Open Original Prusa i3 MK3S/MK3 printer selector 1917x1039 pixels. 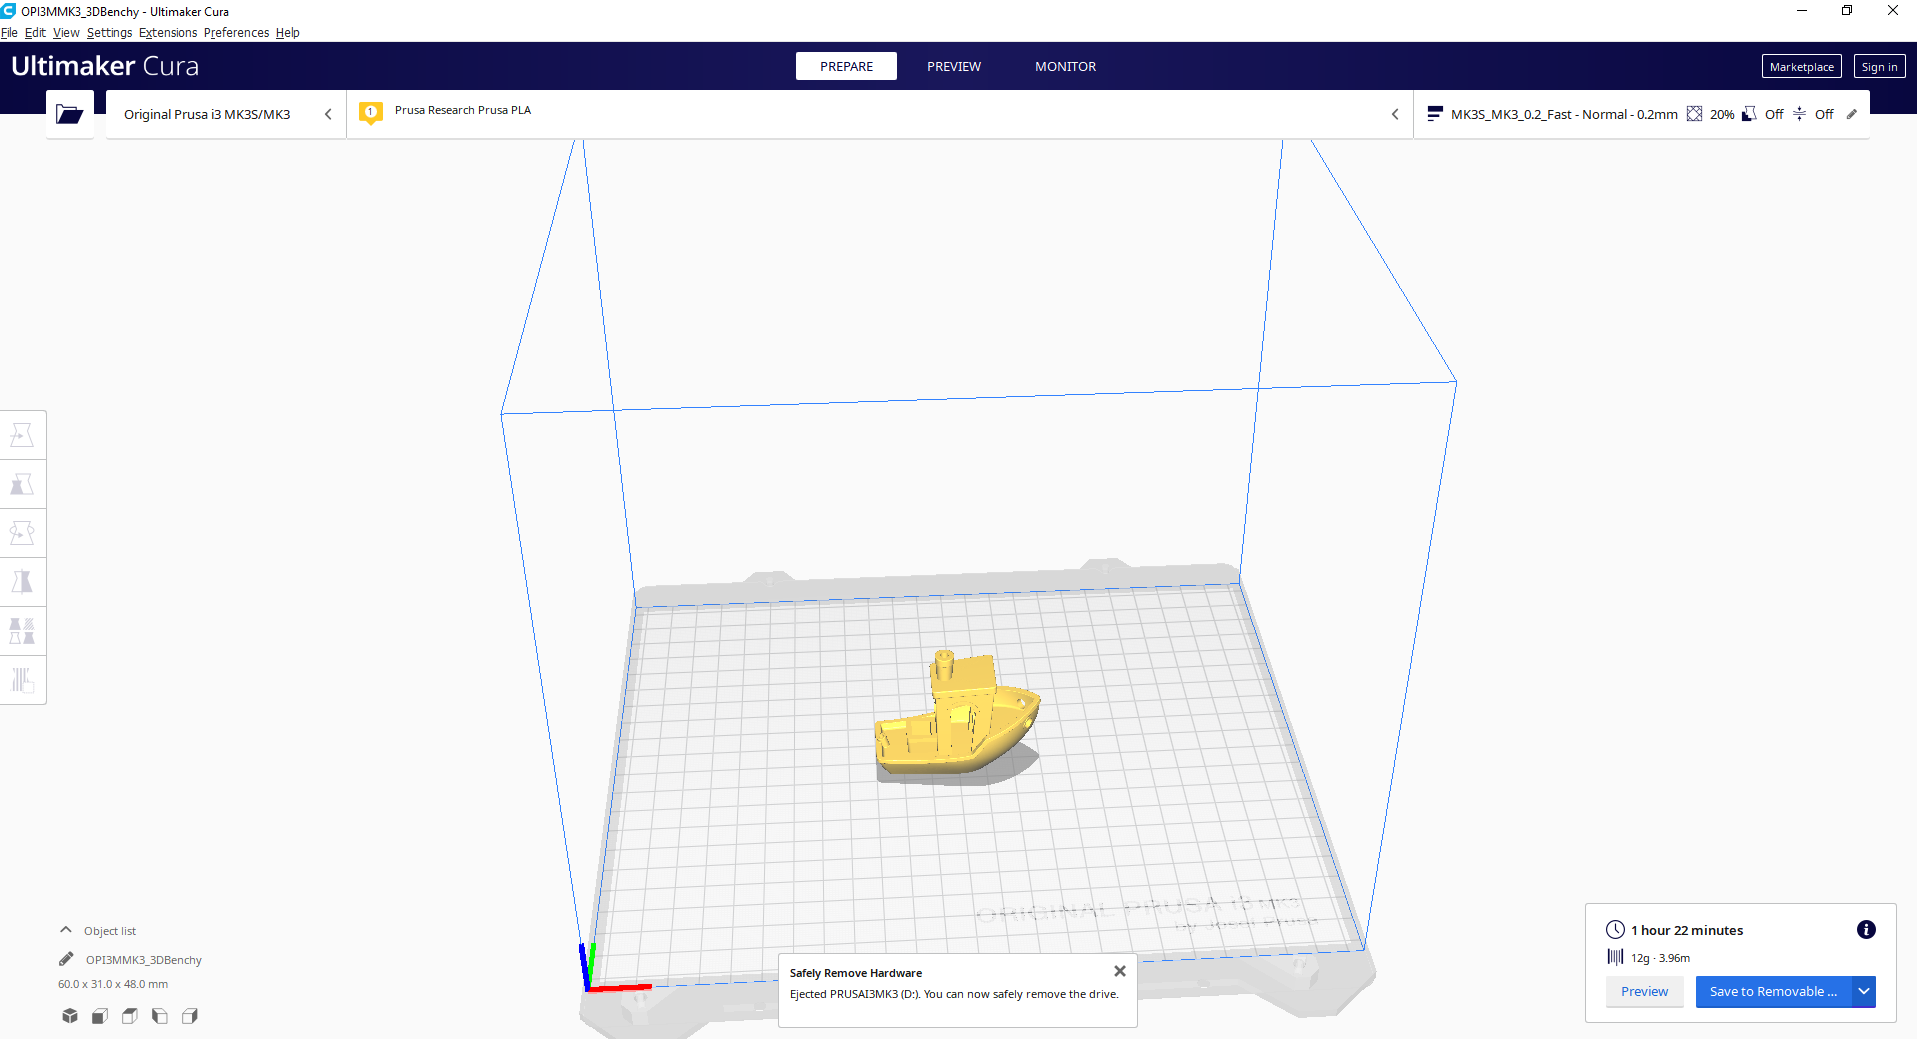pos(226,114)
